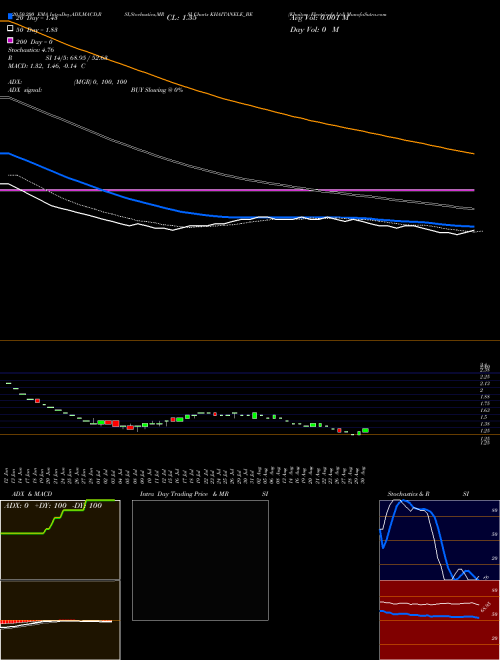Click the 'Day Vol: 0 M' text

tap(314, 30)
